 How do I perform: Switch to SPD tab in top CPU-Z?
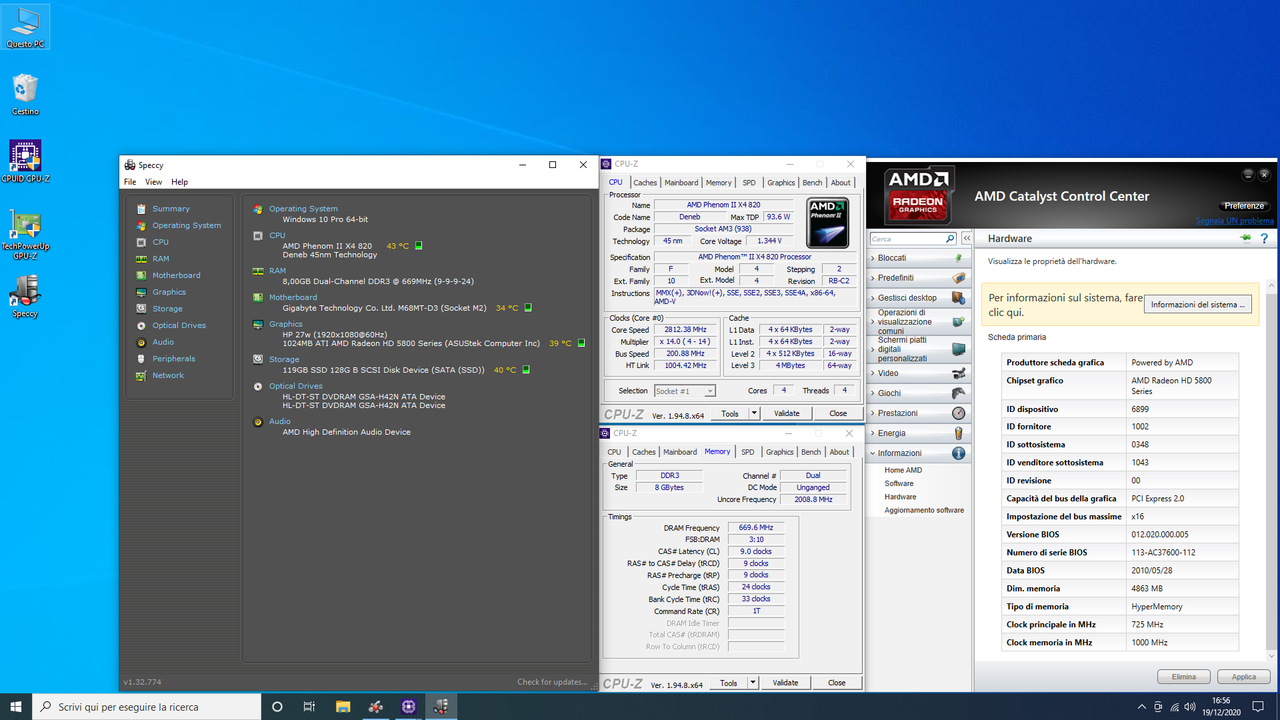pos(749,182)
